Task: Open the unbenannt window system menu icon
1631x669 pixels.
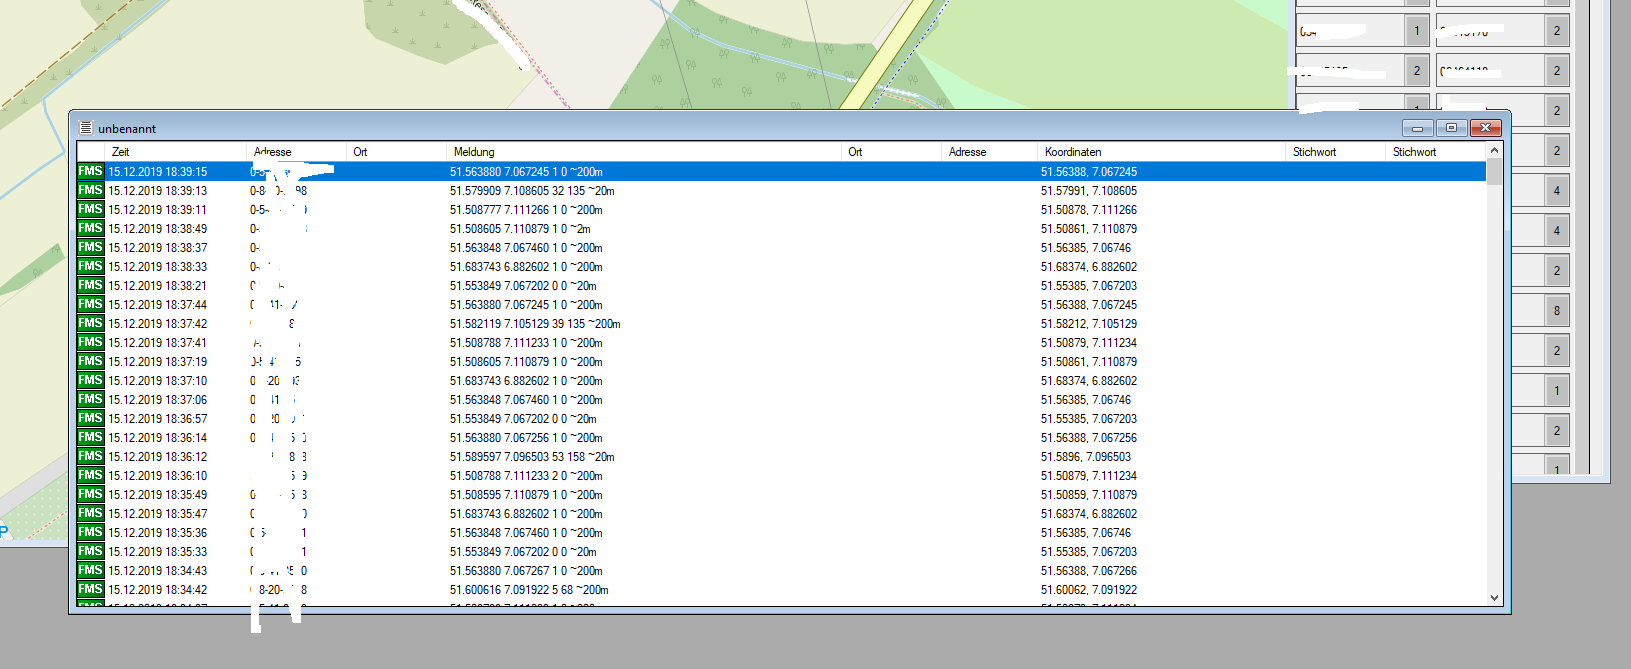Action: (86, 128)
